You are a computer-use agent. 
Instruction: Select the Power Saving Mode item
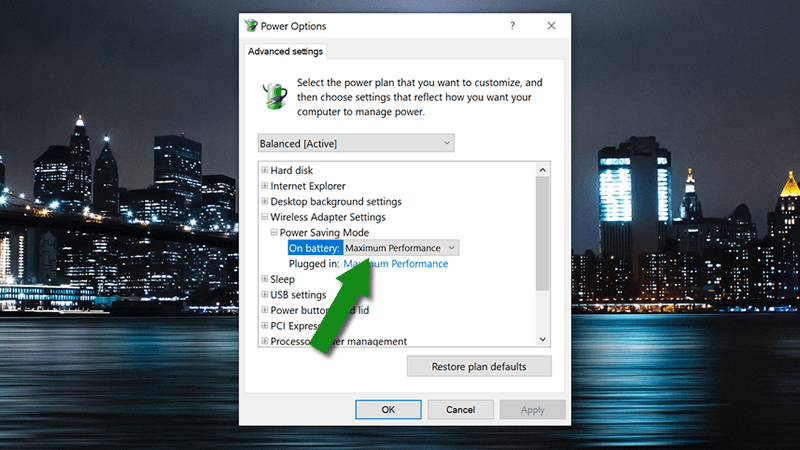[324, 233]
